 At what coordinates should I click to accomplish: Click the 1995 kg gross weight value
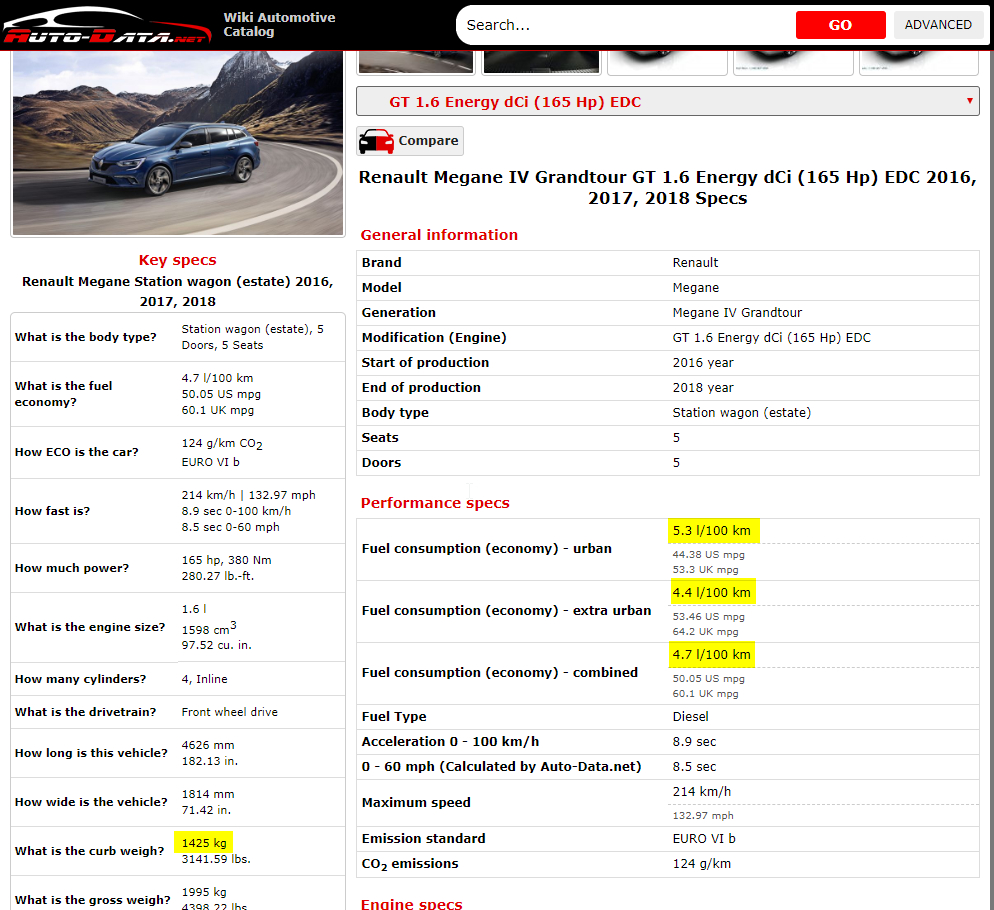click(x=203, y=892)
